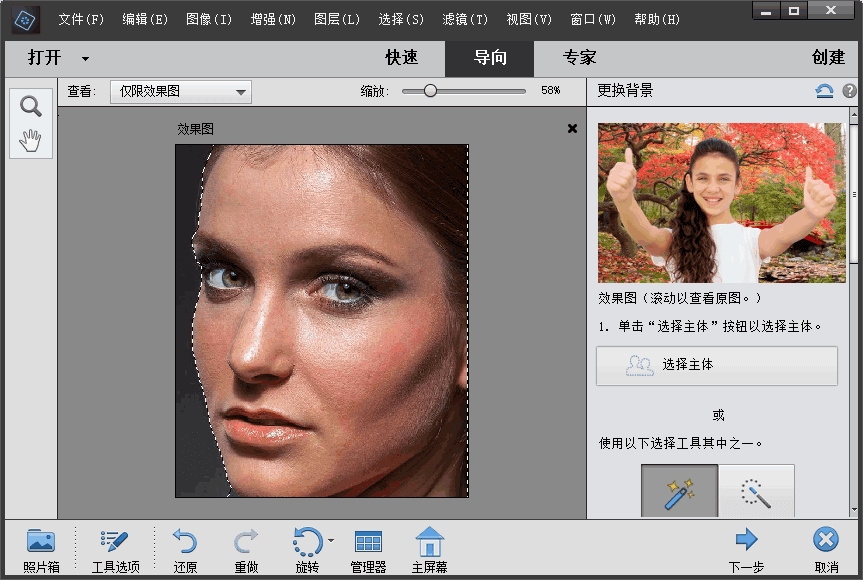The height and width of the screenshot is (580, 863).
Task: Select the Hand tool
Action: (30, 140)
